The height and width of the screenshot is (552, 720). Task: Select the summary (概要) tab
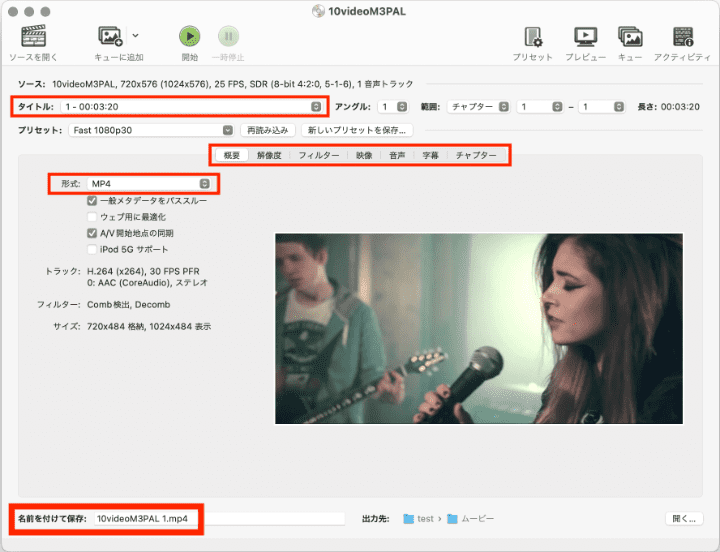(232, 155)
